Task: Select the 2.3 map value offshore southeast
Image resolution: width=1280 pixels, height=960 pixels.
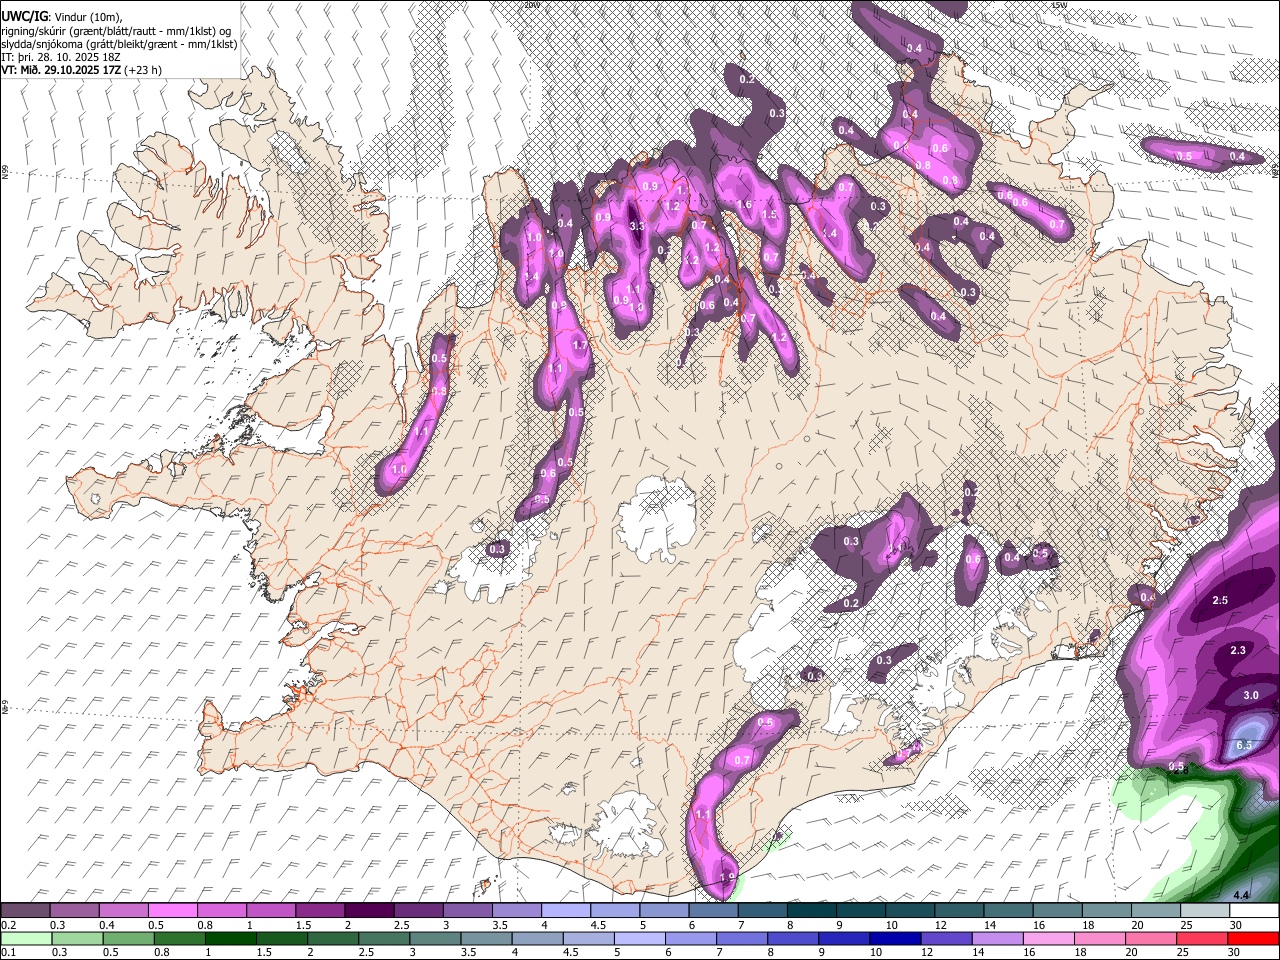Action: tap(1238, 650)
